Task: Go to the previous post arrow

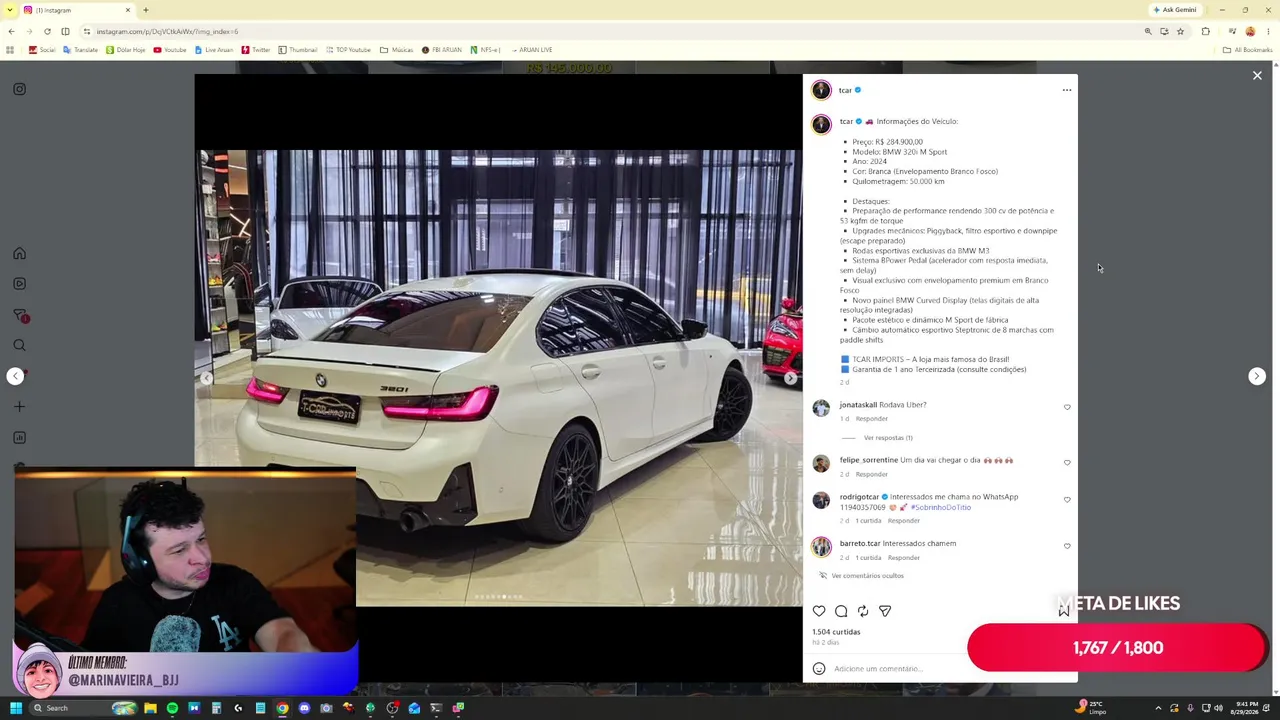Action: pyautogui.click(x=15, y=376)
